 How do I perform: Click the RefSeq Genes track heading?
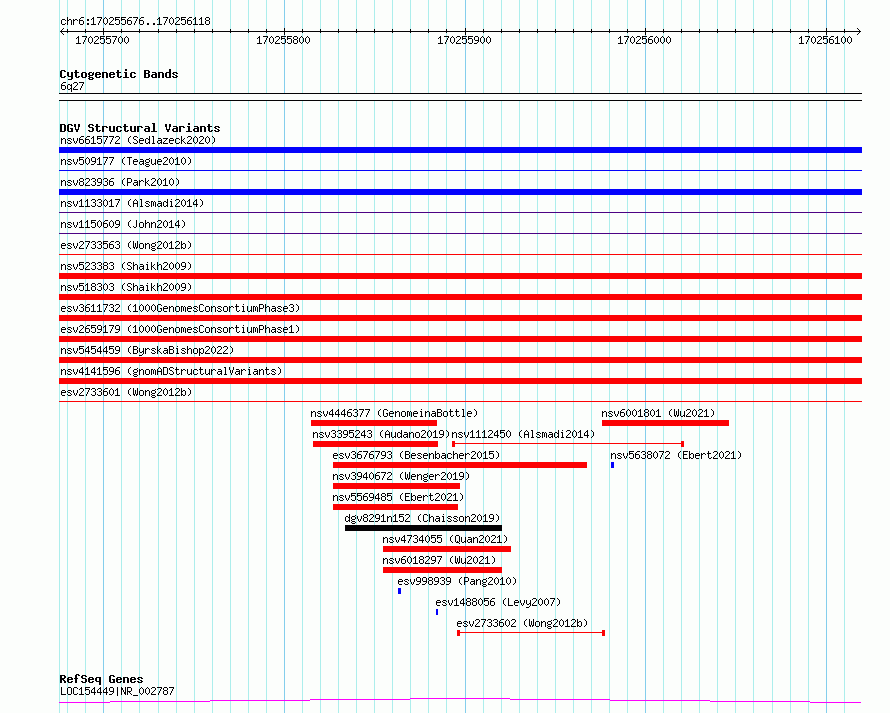click(x=101, y=679)
